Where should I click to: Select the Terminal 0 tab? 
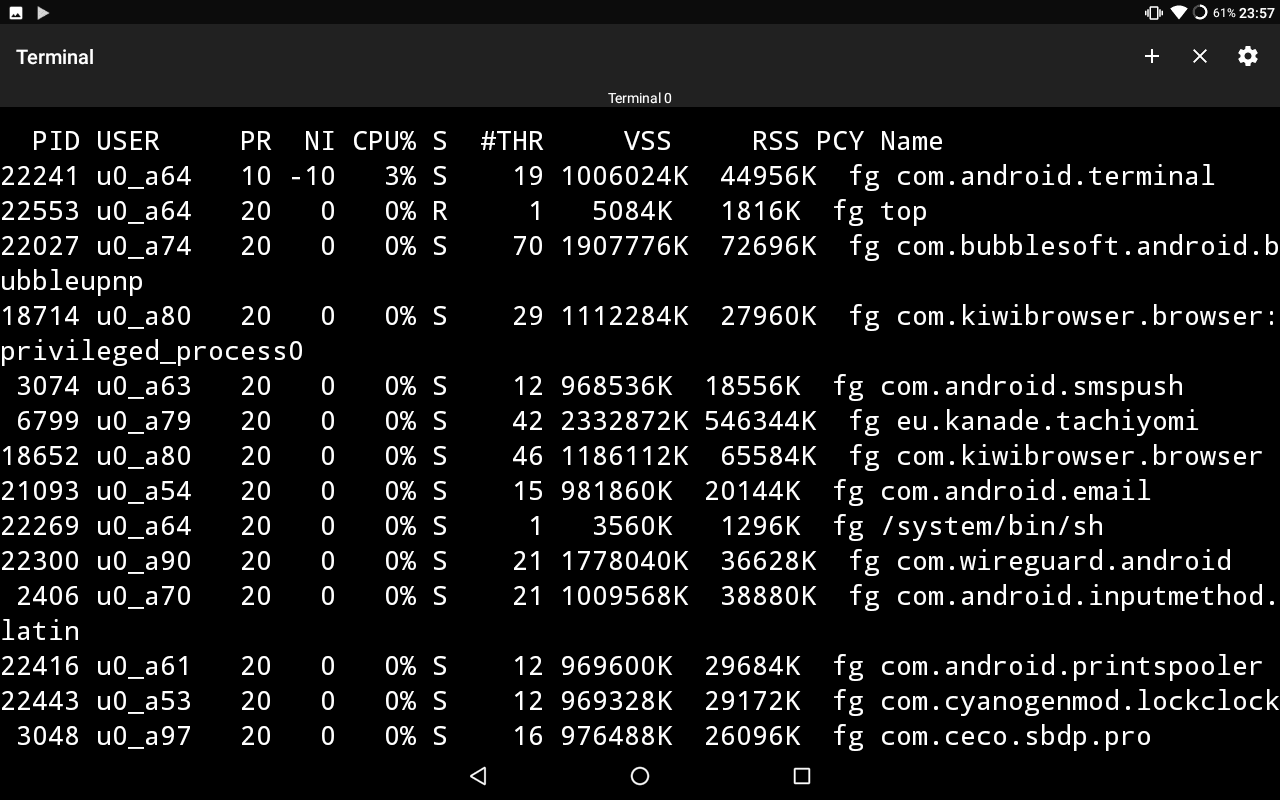pos(640,98)
